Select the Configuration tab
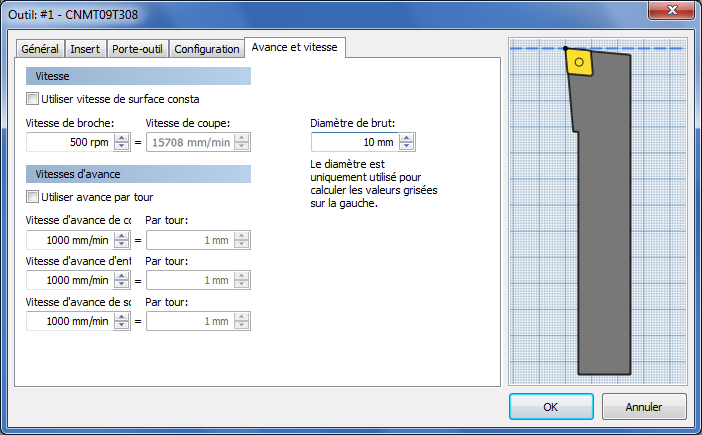702x435 pixels. (x=206, y=49)
